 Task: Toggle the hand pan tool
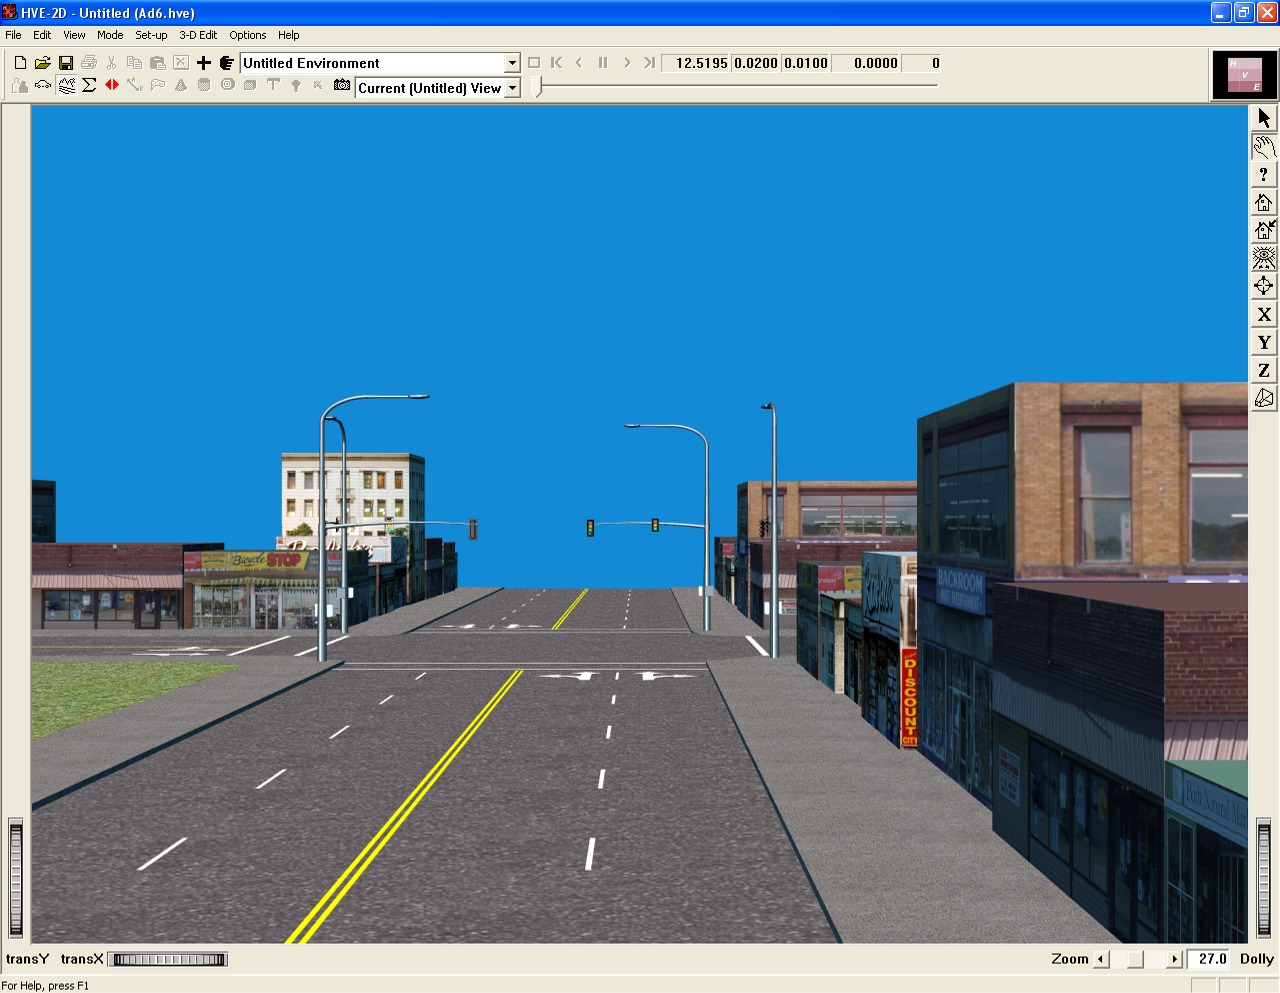[x=1264, y=146]
